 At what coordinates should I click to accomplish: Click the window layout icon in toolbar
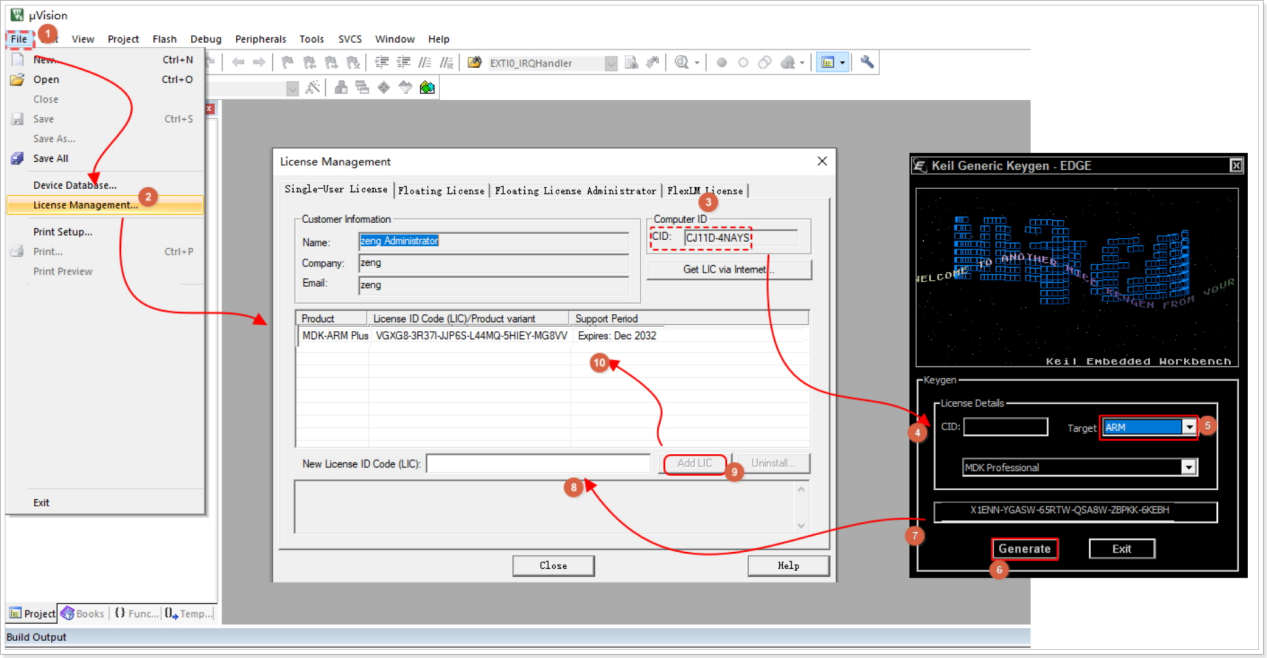(x=827, y=62)
